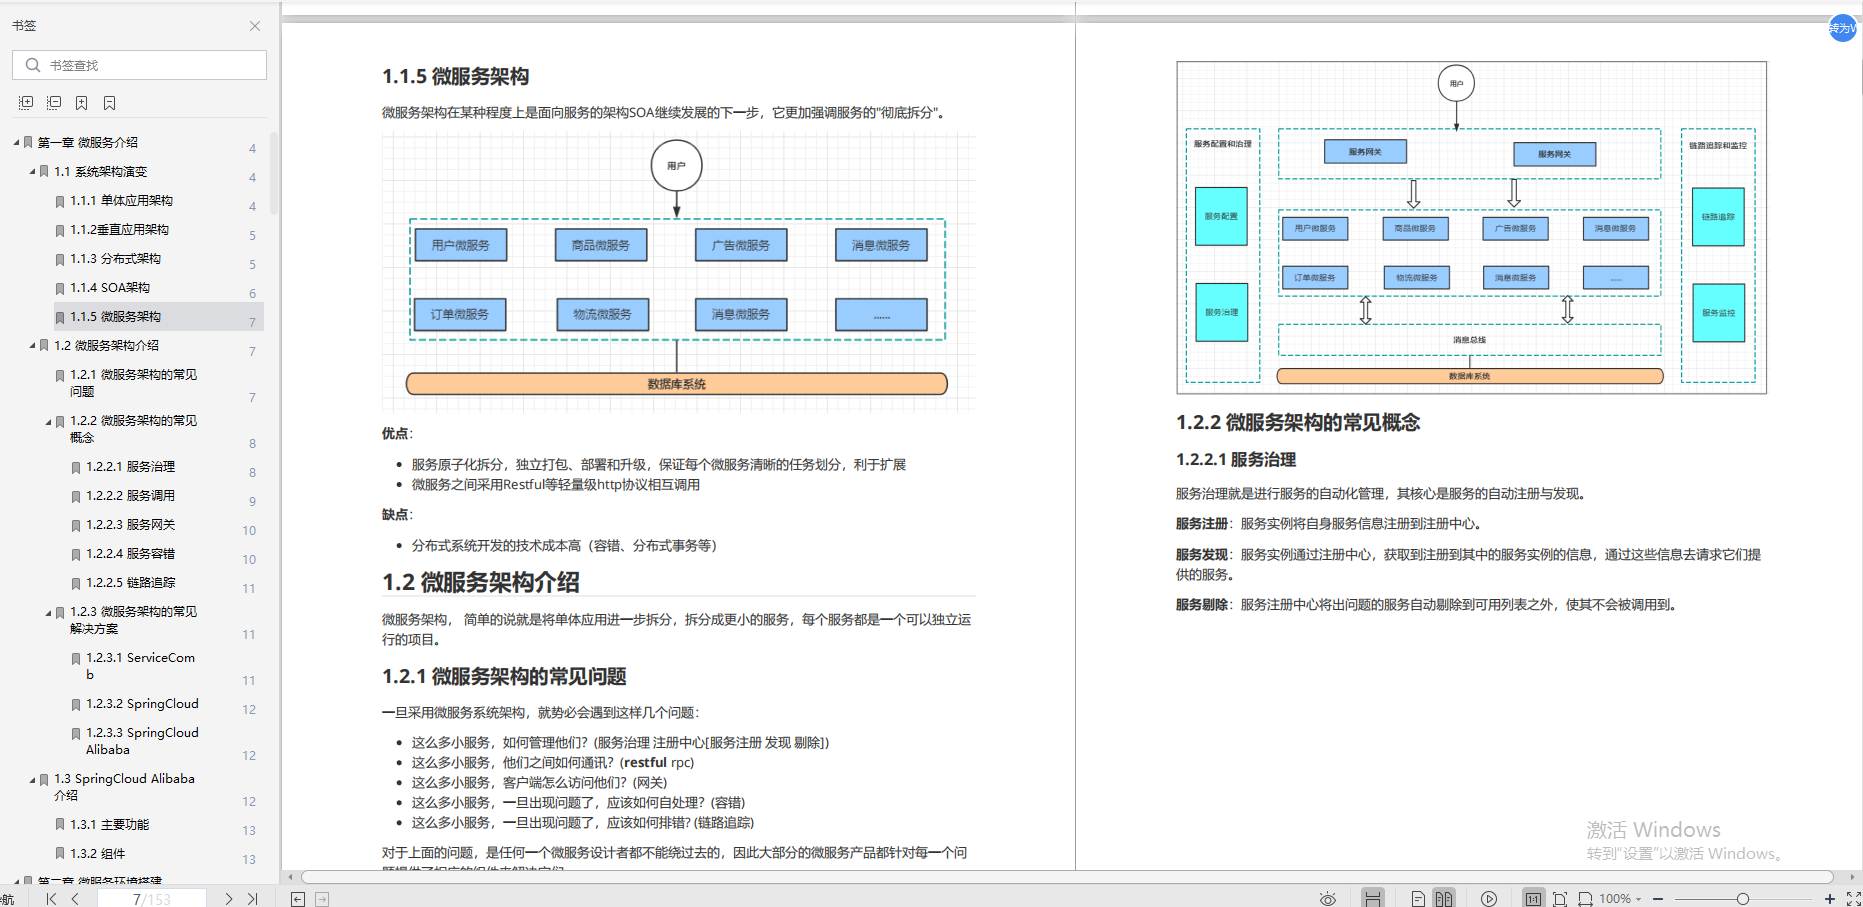Open bookmark 1.2.3.2 SpringCloud
The height and width of the screenshot is (907, 1863).
click(x=142, y=703)
